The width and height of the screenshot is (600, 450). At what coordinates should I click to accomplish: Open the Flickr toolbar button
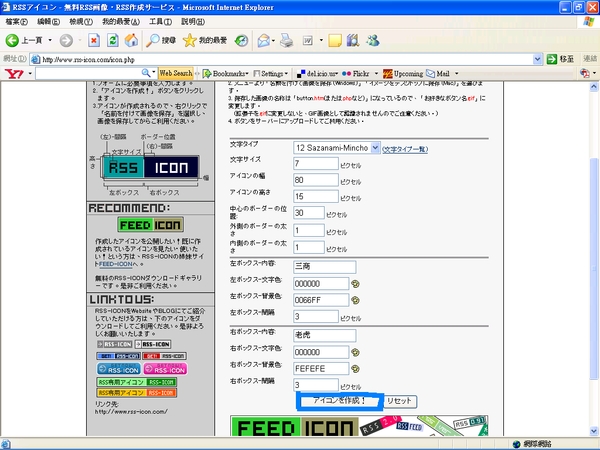point(356,73)
